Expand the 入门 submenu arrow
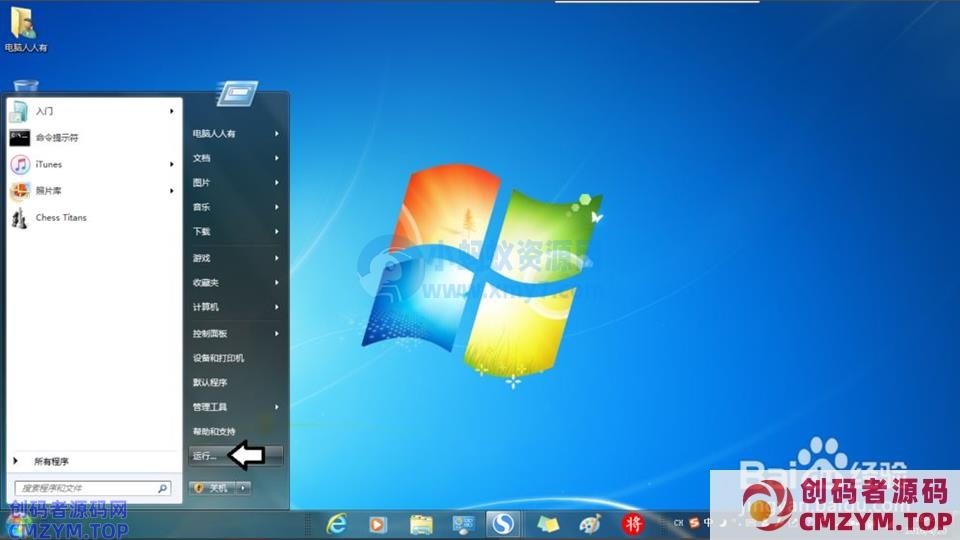 (172, 111)
